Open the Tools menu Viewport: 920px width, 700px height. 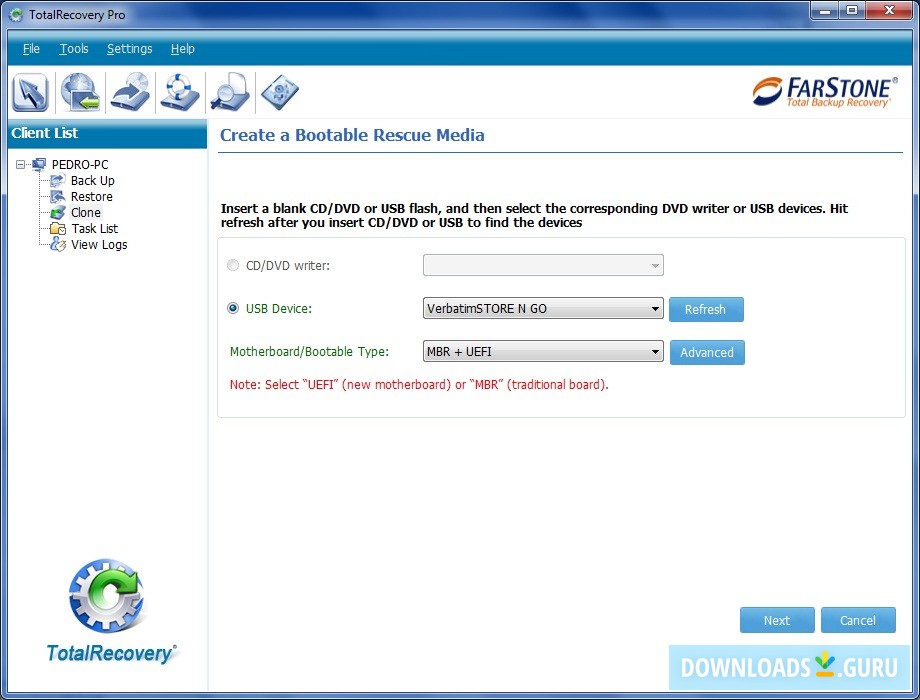73,48
